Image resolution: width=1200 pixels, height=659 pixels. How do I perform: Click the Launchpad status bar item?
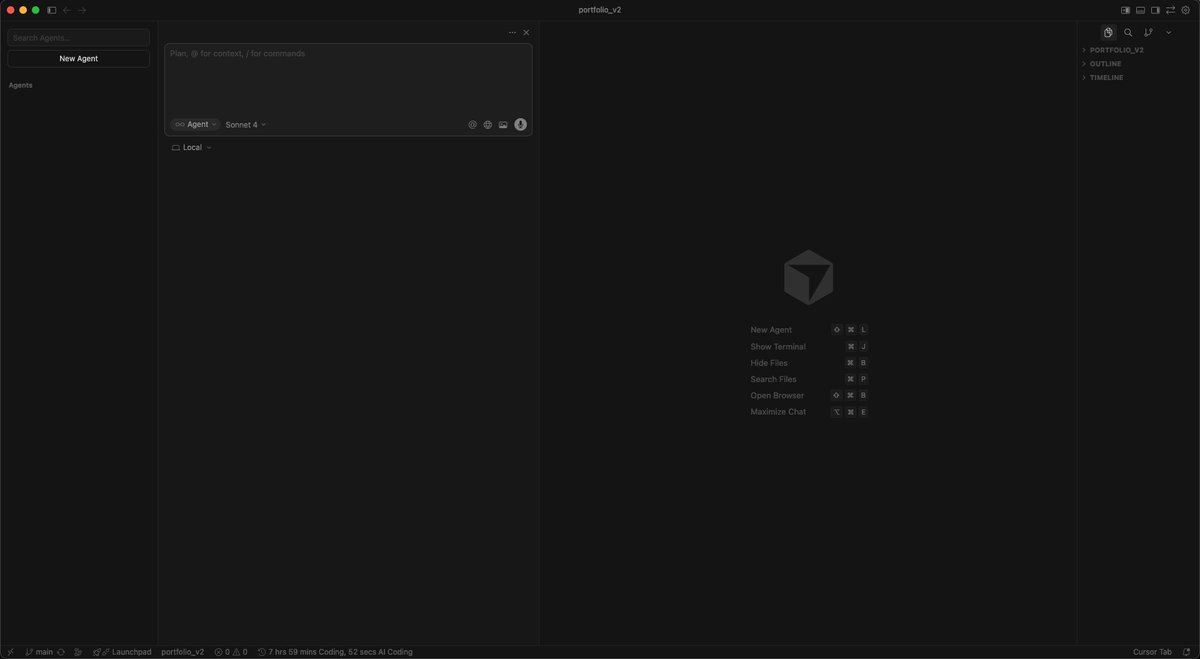click(x=122, y=652)
